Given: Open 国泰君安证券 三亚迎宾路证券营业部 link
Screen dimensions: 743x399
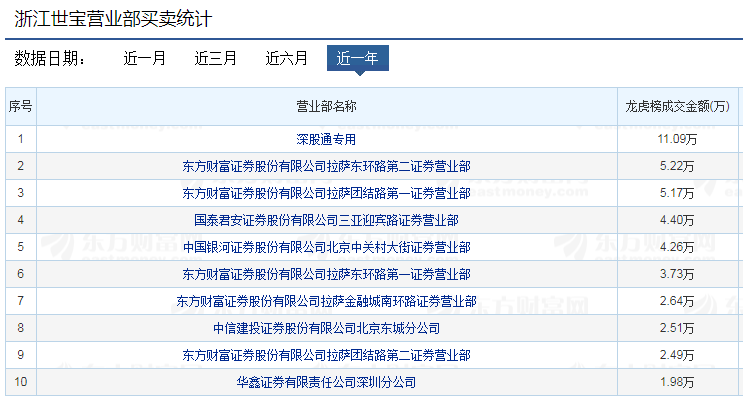Looking at the screenshot, I should click(x=326, y=220).
